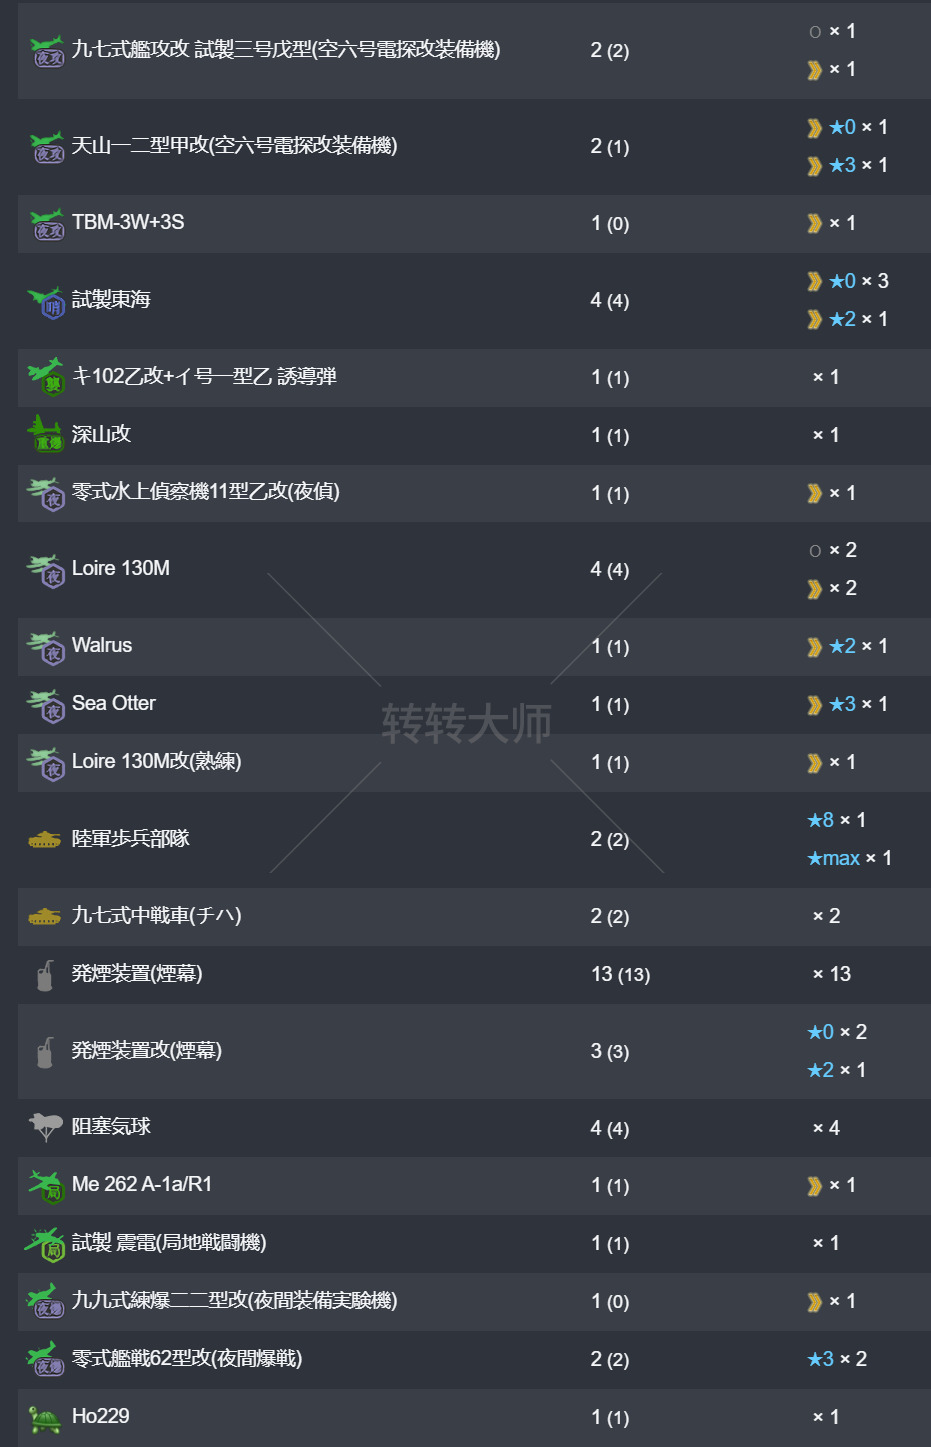Screen dimensions: 931x1447
Task: Click the night attacker icon beside TBM-3W+3S
Action: point(47,224)
